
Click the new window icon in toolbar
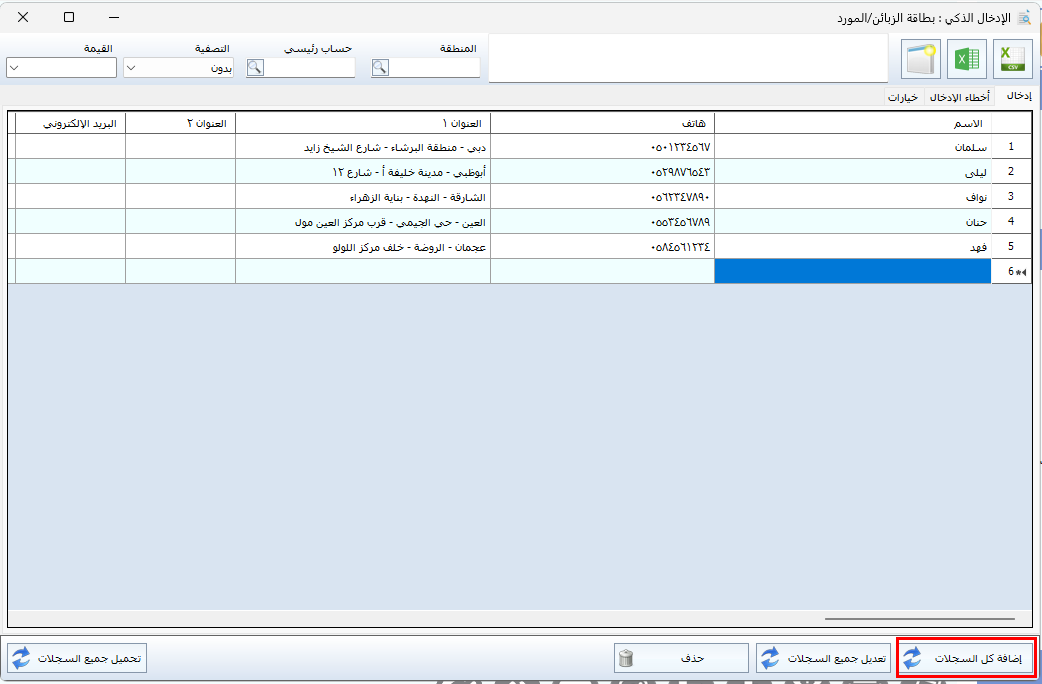coord(921,59)
